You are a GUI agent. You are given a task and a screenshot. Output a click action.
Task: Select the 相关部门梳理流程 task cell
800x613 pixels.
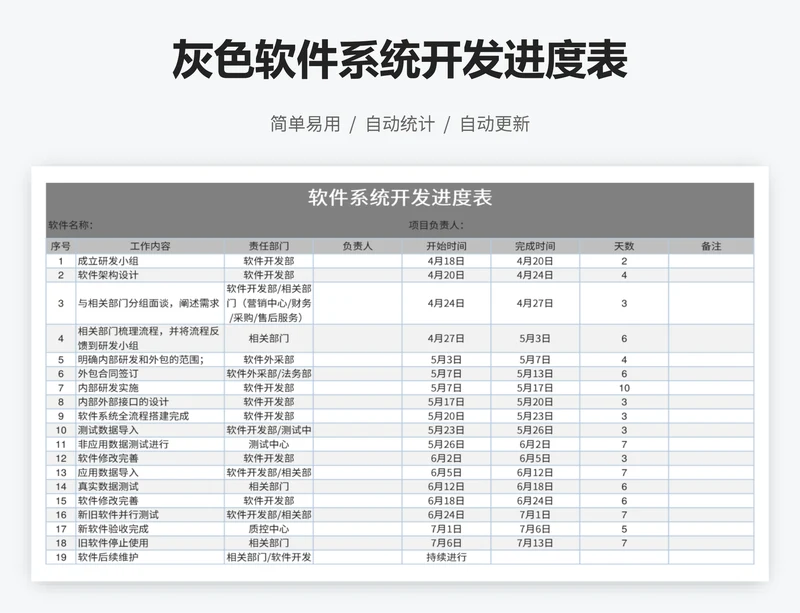click(150, 338)
